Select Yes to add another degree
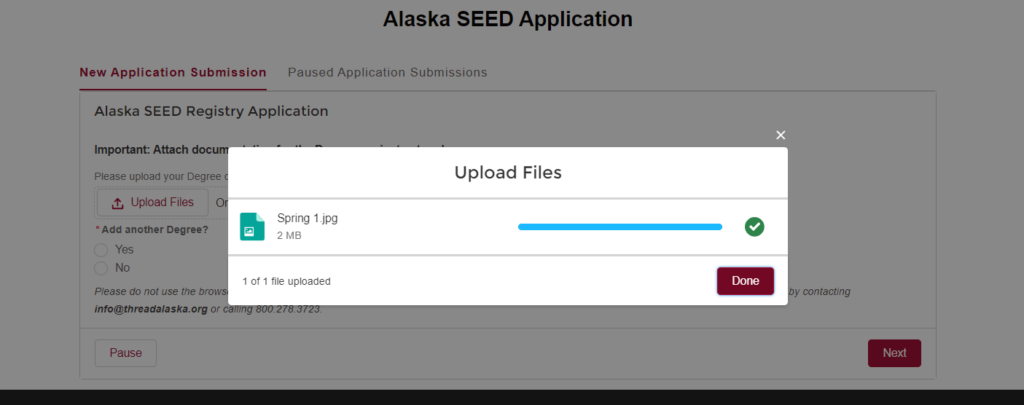The height and width of the screenshot is (405, 1024). point(101,249)
